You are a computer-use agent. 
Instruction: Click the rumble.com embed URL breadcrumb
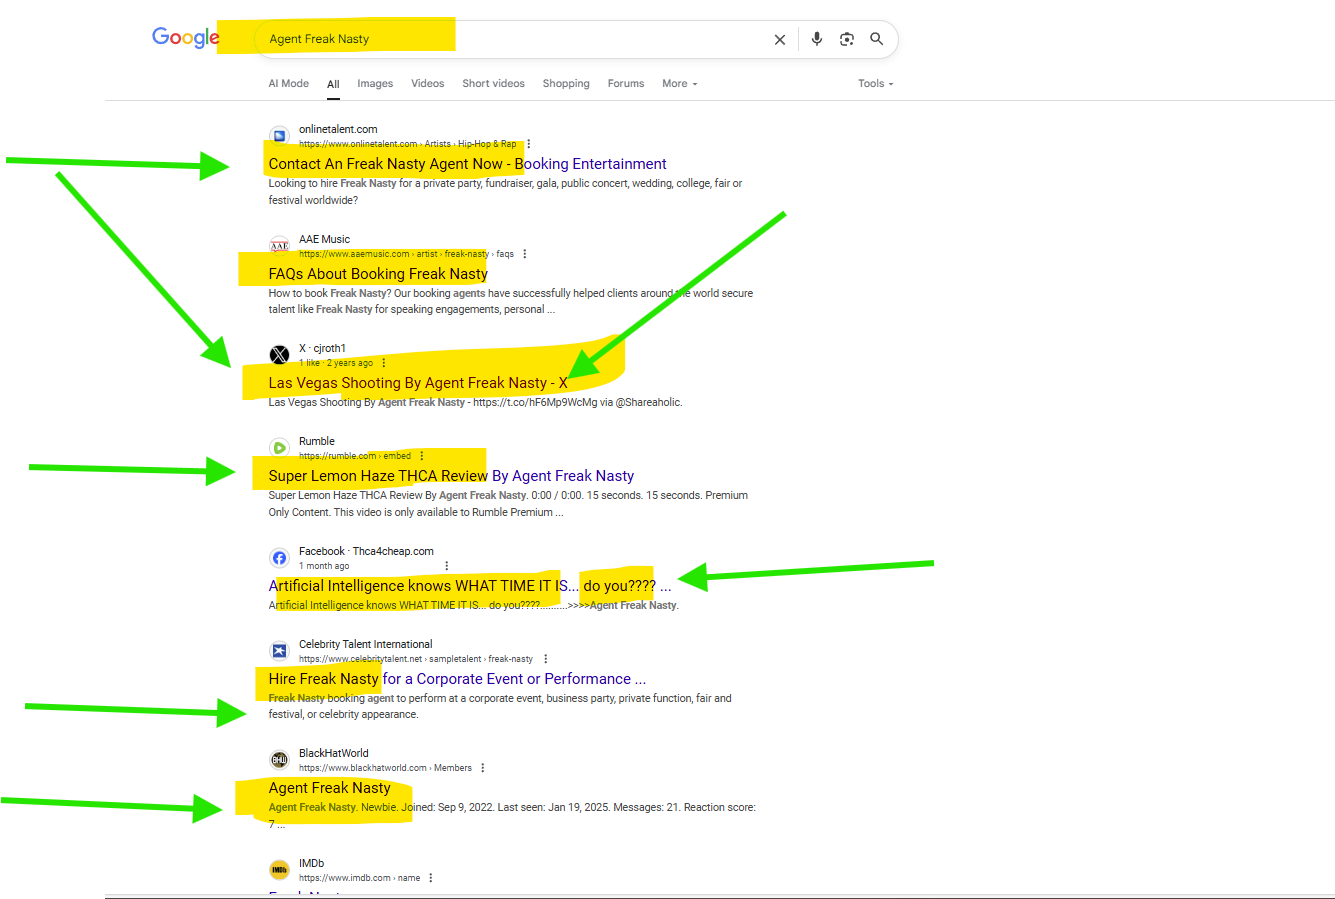[355, 456]
